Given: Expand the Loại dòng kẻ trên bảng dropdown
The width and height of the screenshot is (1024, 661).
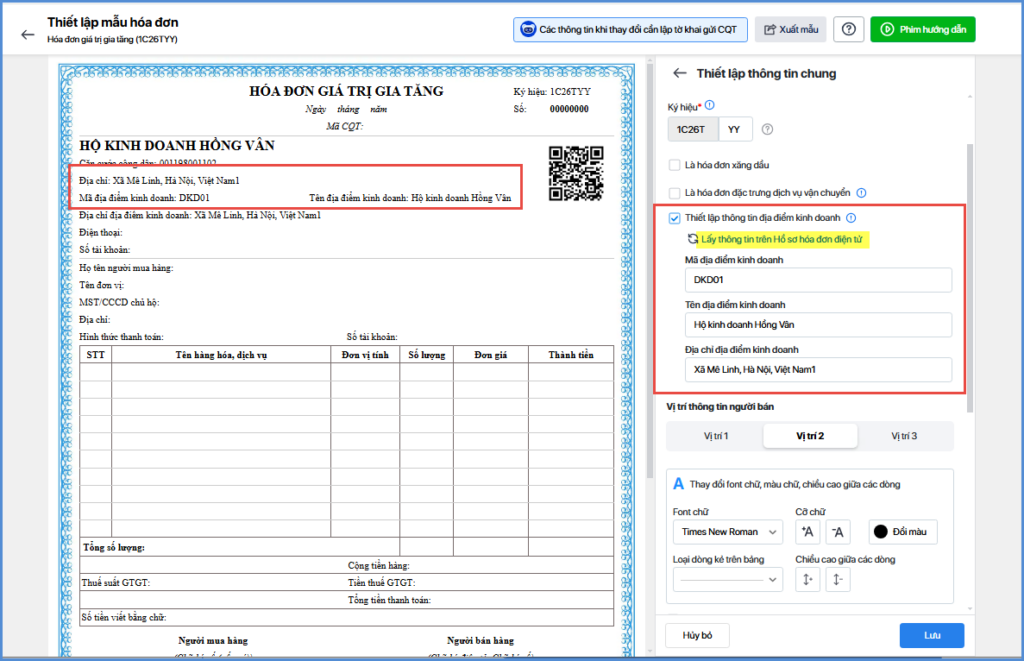Looking at the screenshot, I should pos(728,579).
